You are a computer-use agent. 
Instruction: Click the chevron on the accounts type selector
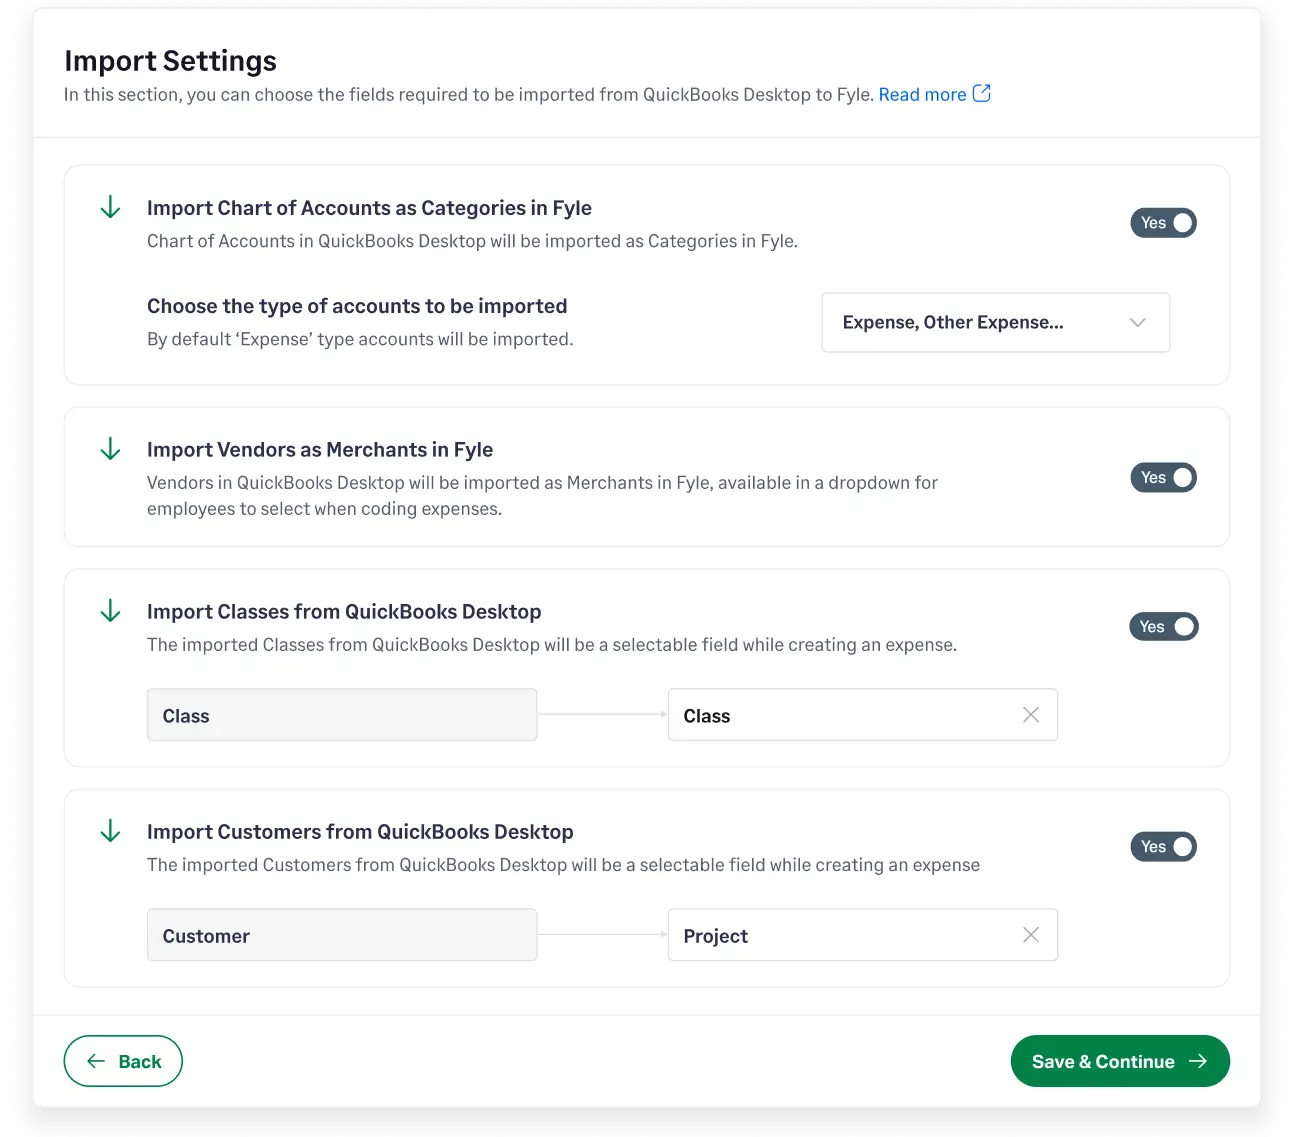(1137, 322)
